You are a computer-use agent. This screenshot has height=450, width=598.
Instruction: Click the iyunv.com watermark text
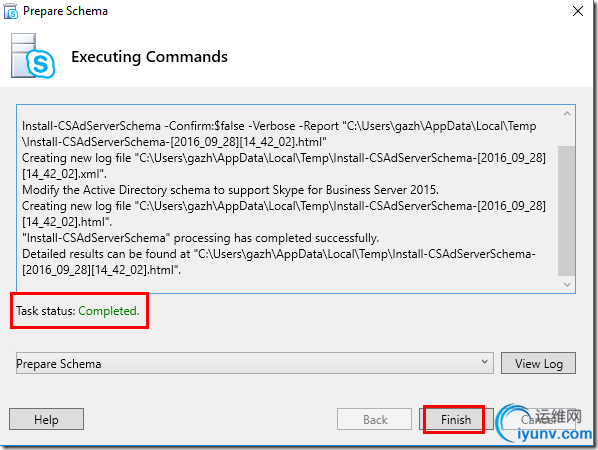(x=555, y=434)
